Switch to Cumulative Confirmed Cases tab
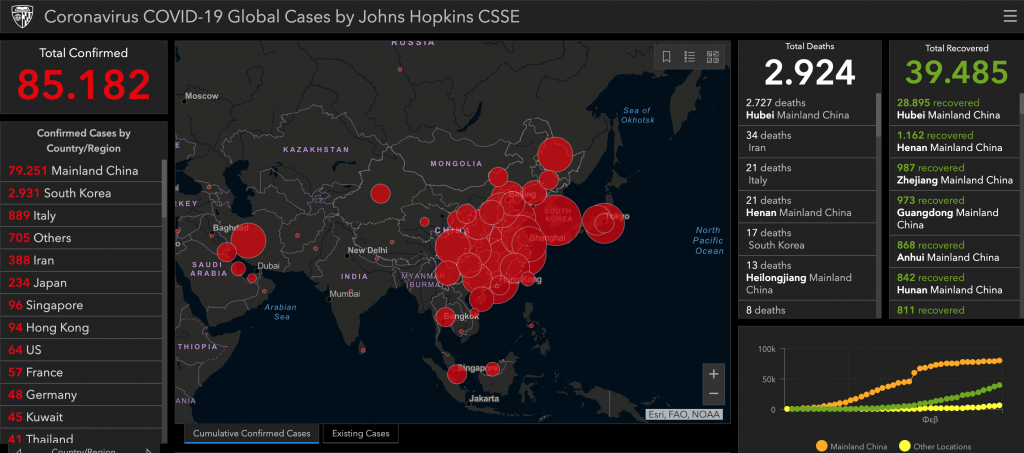The image size is (1024, 453). pyautogui.click(x=252, y=433)
